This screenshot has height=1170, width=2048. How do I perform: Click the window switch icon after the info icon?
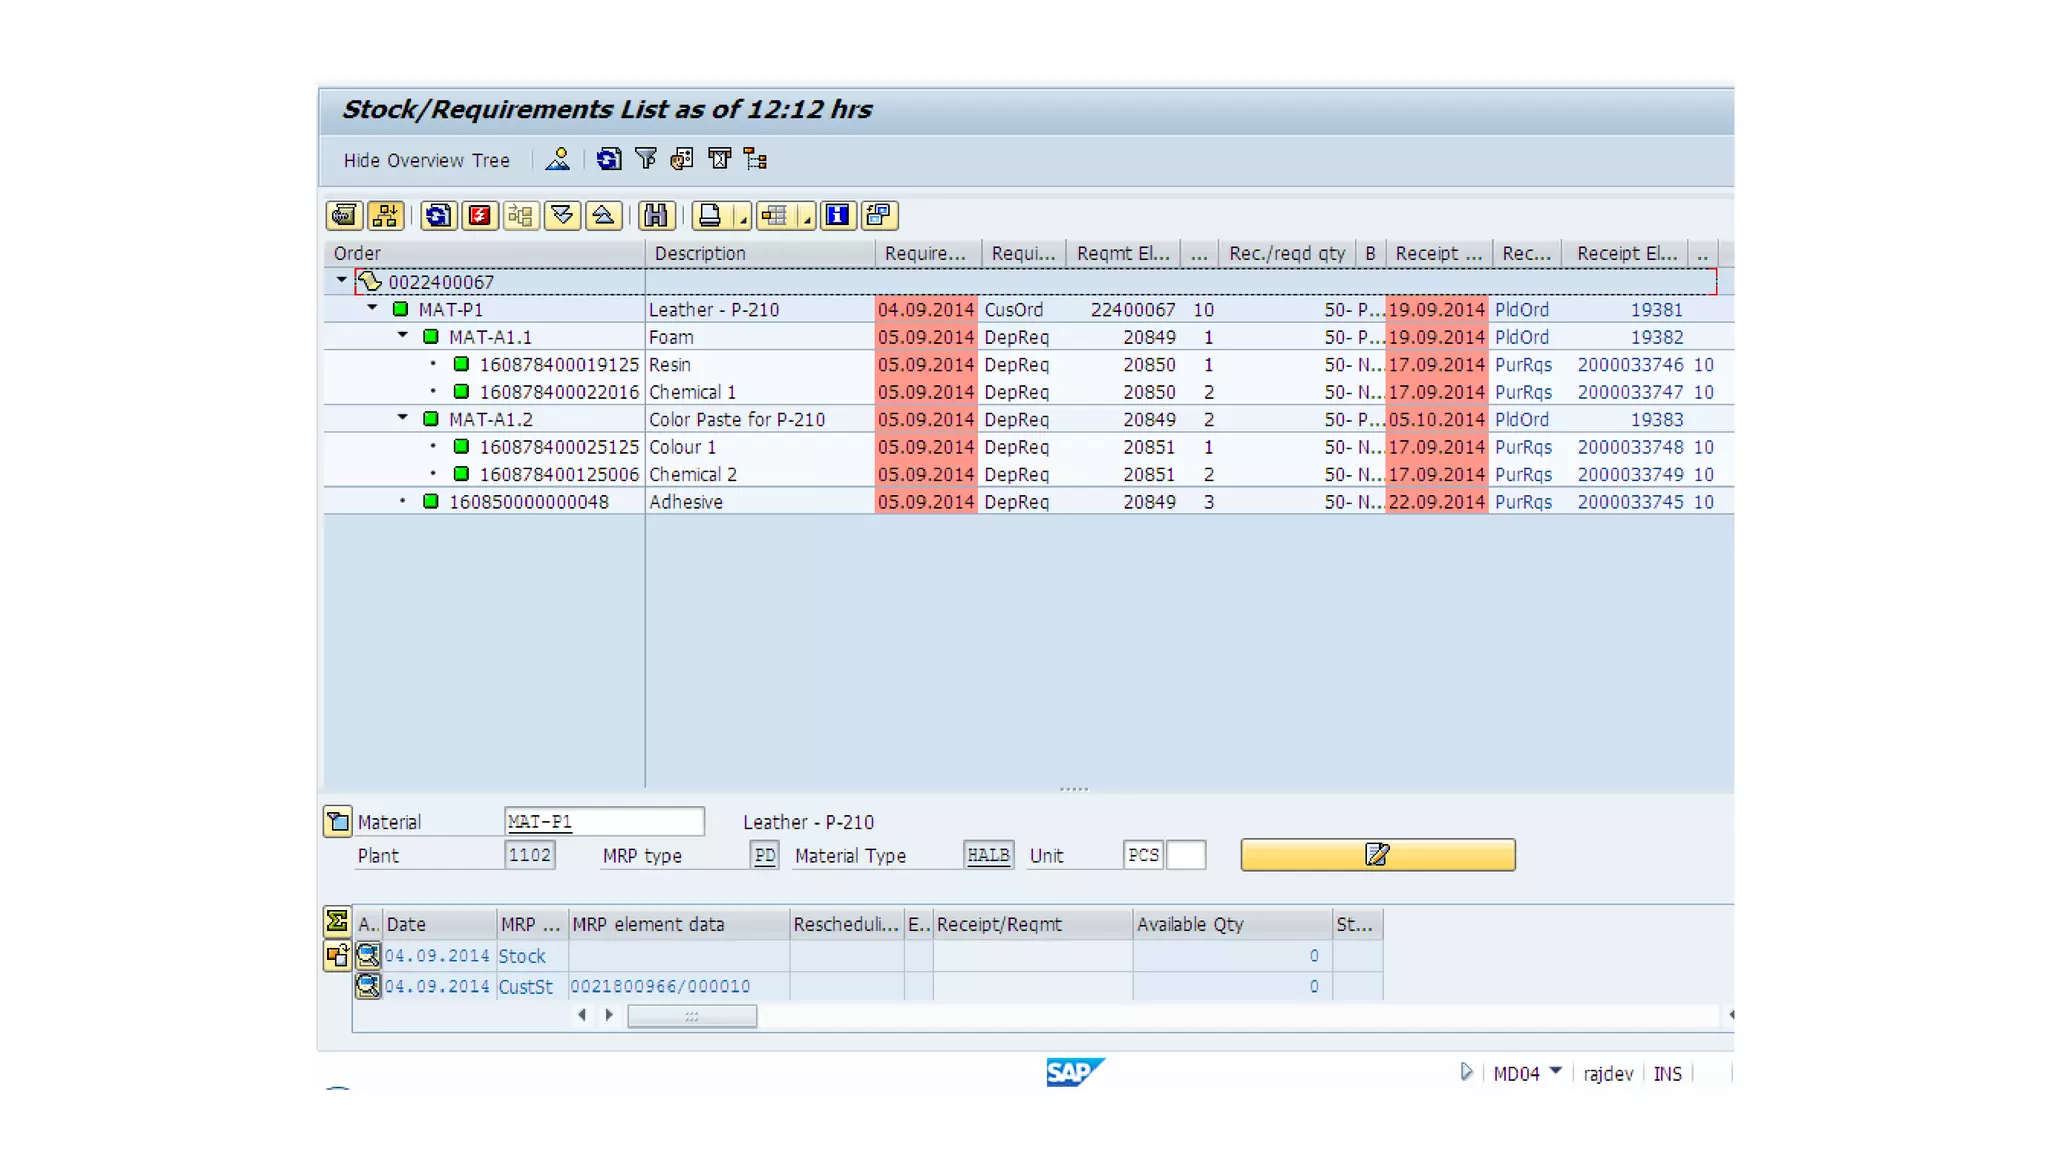879,215
